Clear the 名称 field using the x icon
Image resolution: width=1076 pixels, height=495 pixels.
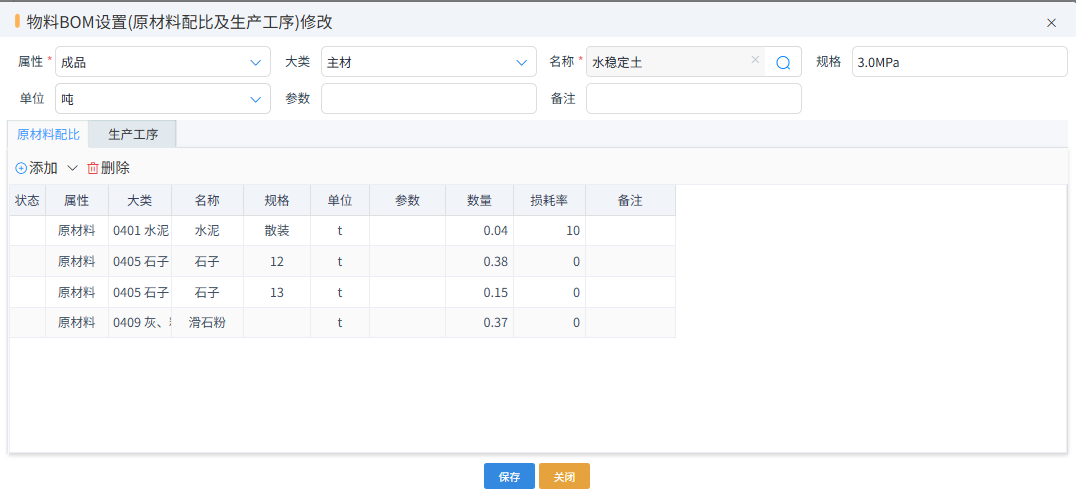(x=755, y=60)
